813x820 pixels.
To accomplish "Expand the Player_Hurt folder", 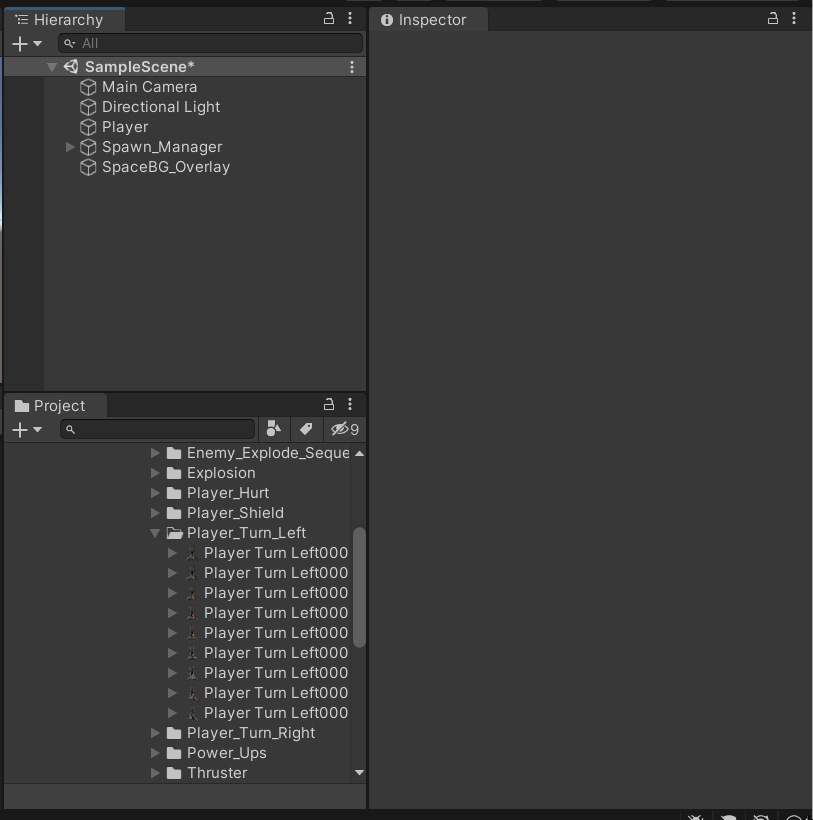I will click(x=155, y=493).
